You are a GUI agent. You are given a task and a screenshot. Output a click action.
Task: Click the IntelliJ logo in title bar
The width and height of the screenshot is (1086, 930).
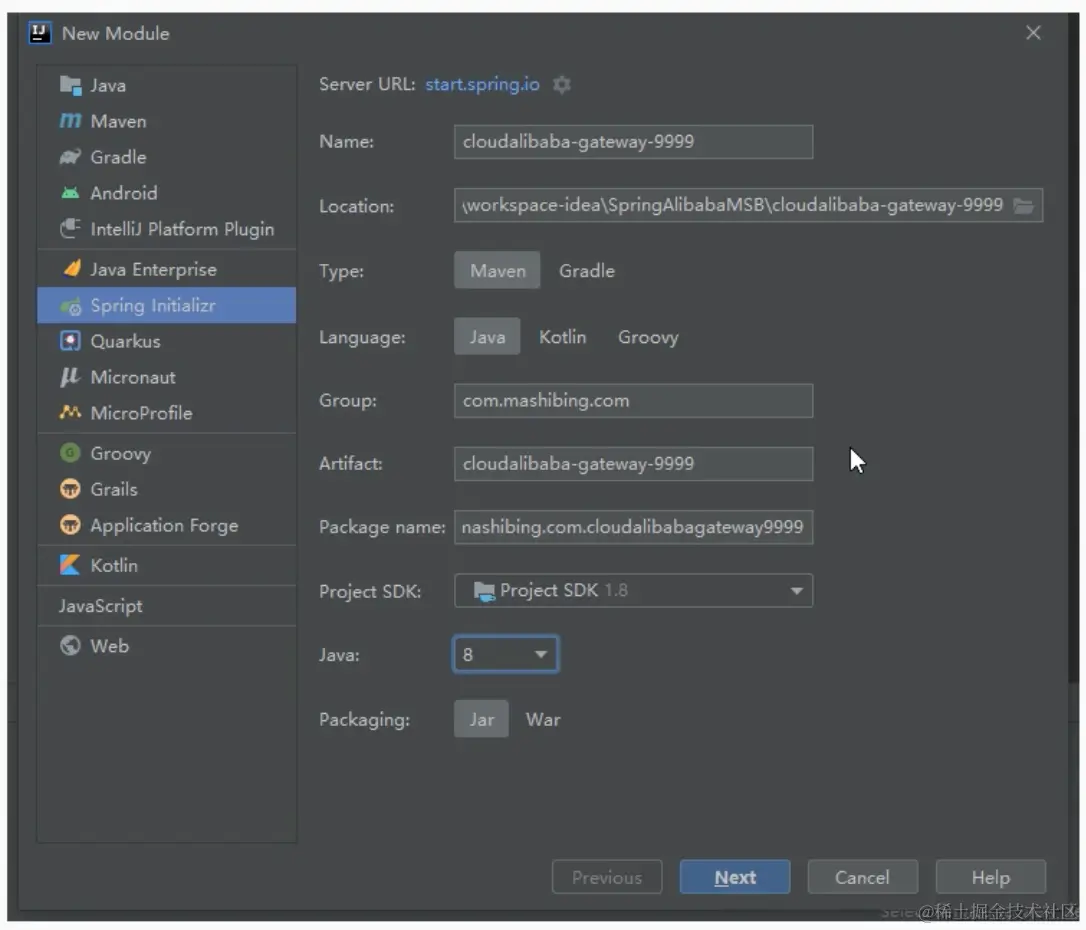(39, 33)
